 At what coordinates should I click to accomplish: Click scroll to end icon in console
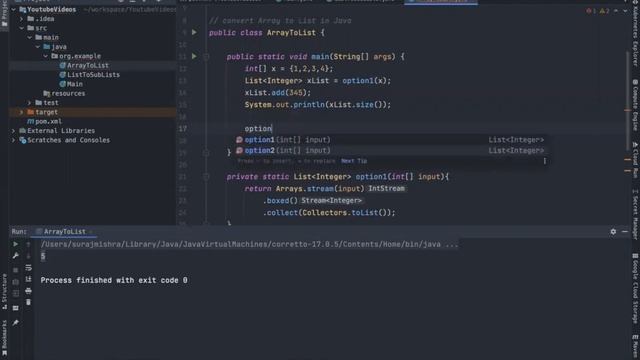pos(28,279)
